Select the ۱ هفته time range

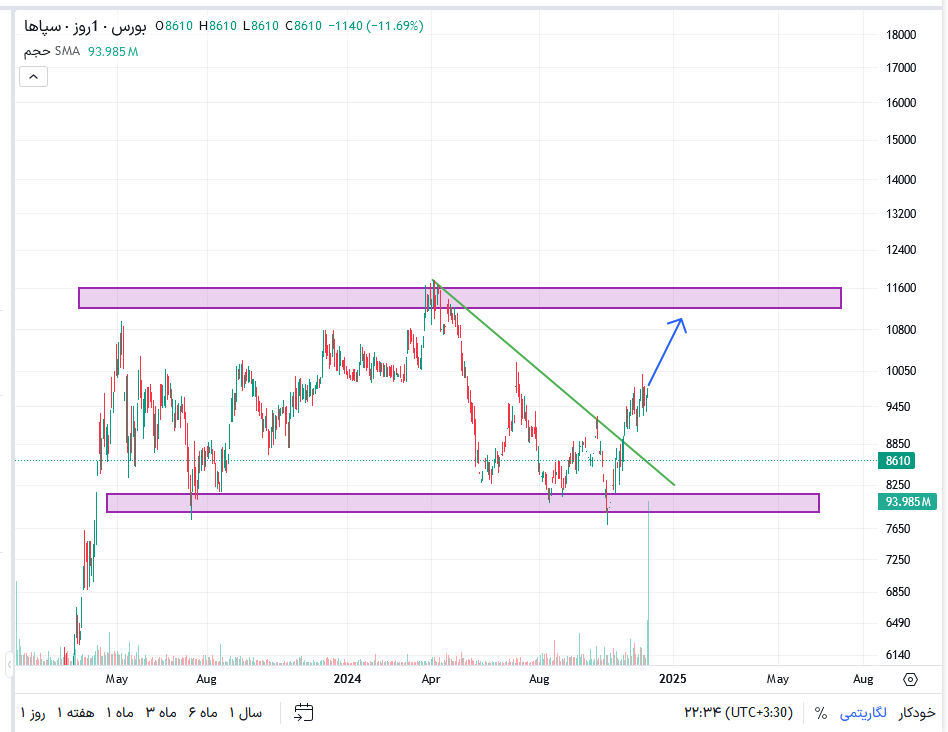point(76,713)
